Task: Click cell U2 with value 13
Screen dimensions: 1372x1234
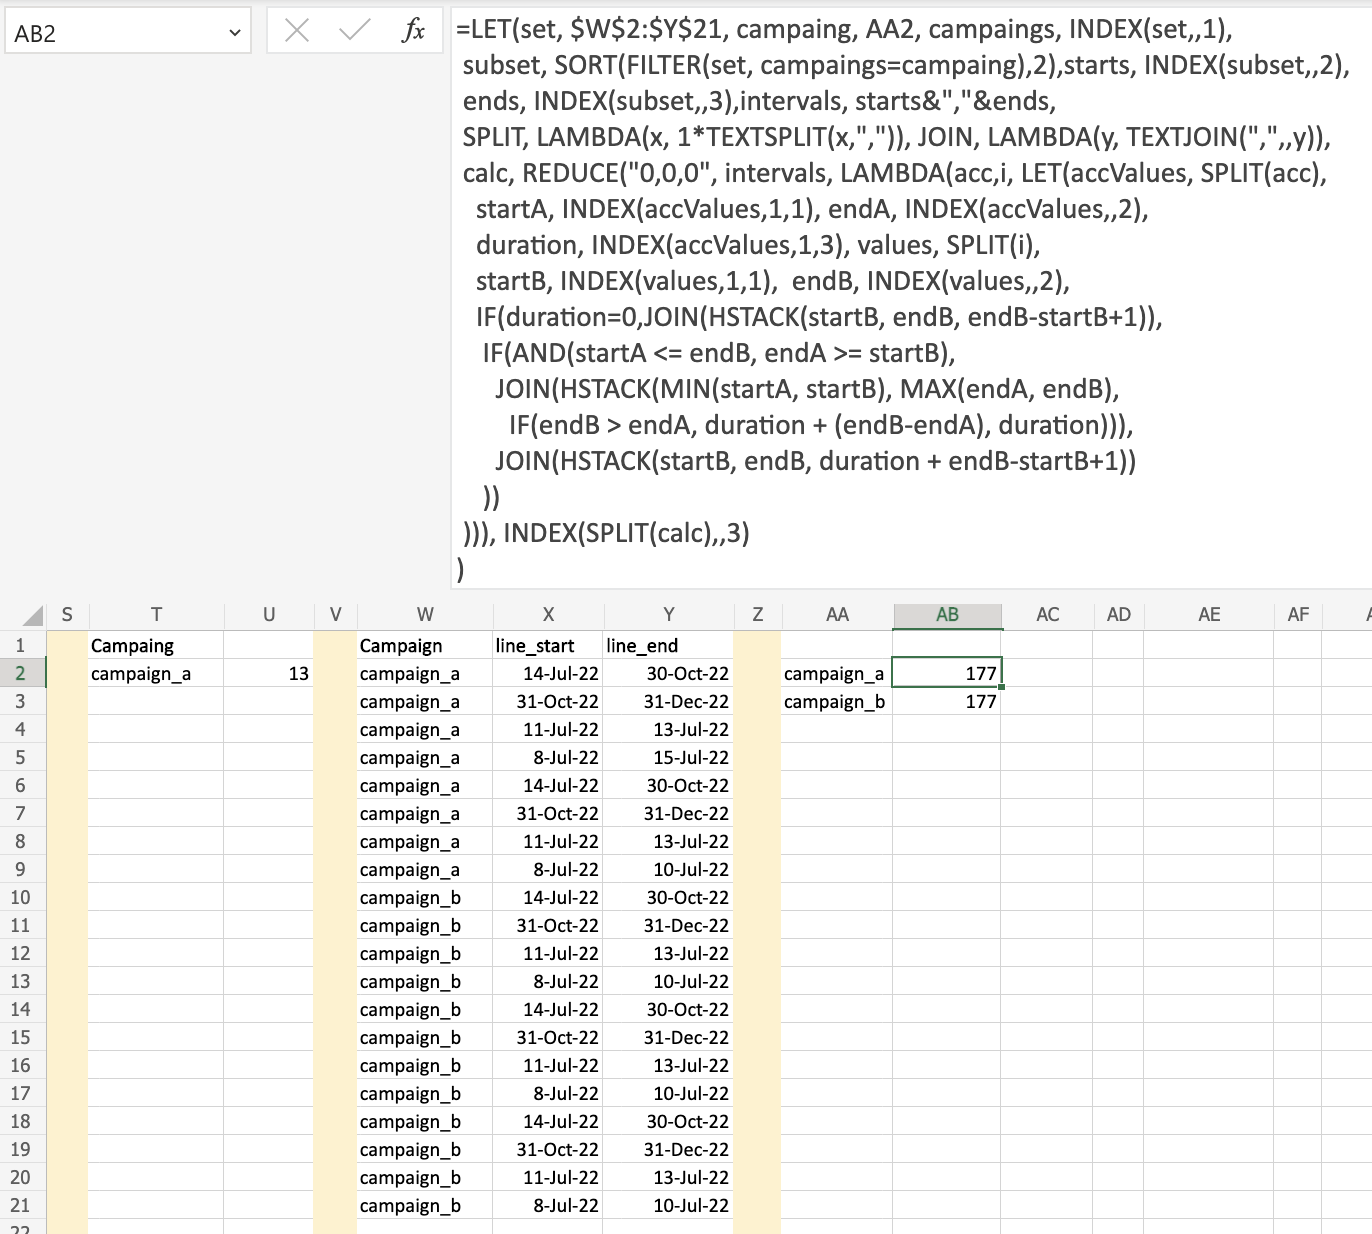Action: pyautogui.click(x=269, y=673)
